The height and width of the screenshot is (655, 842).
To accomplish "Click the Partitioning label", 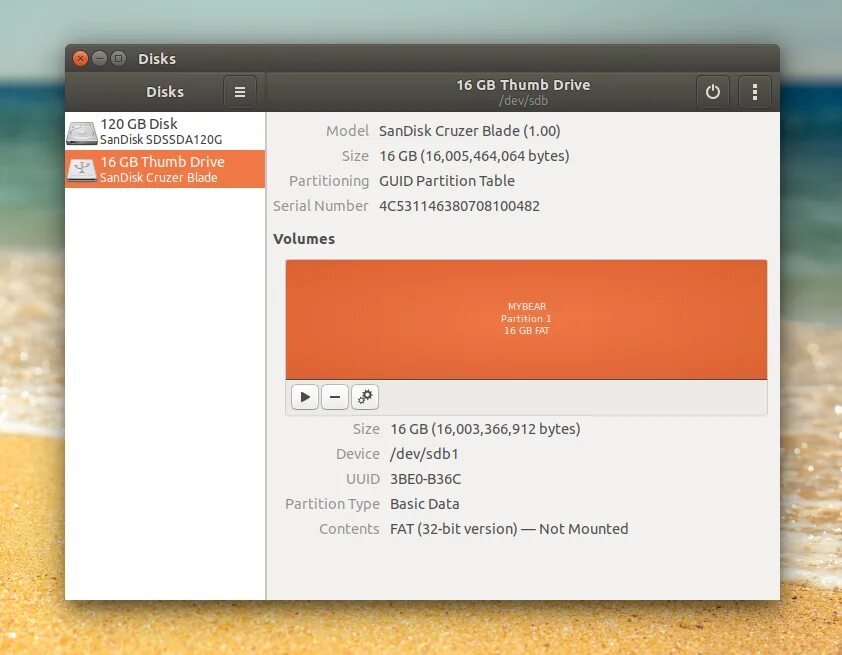I will [329, 181].
